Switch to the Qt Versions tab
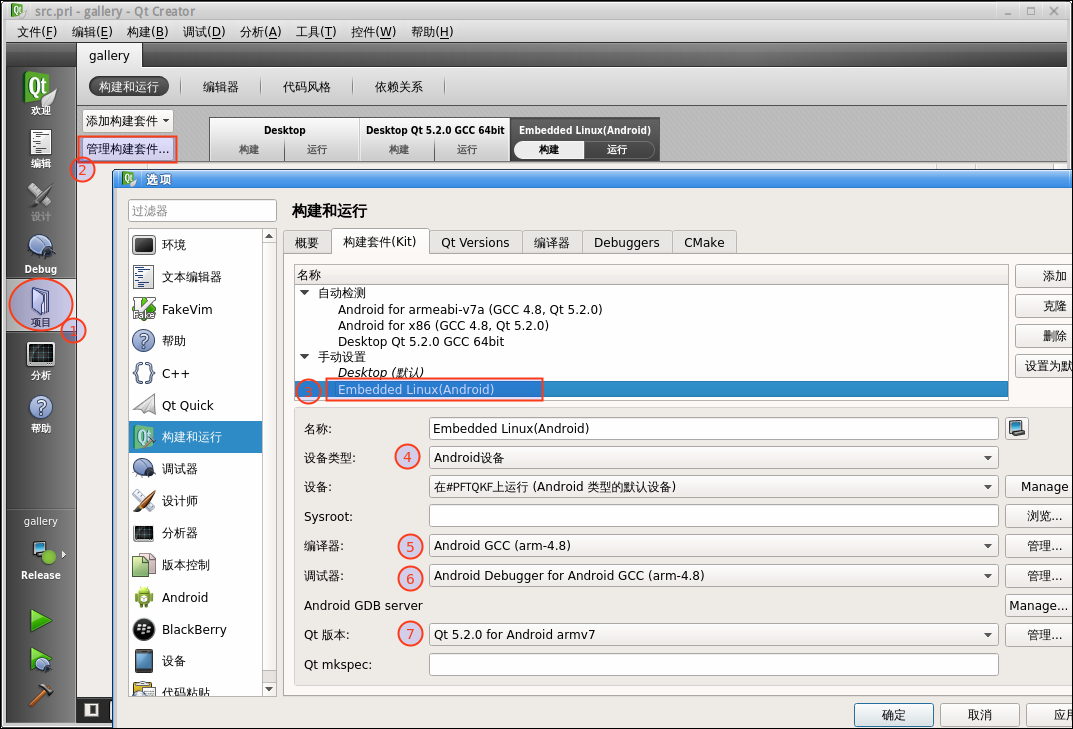This screenshot has height=729, width=1073. tap(475, 242)
